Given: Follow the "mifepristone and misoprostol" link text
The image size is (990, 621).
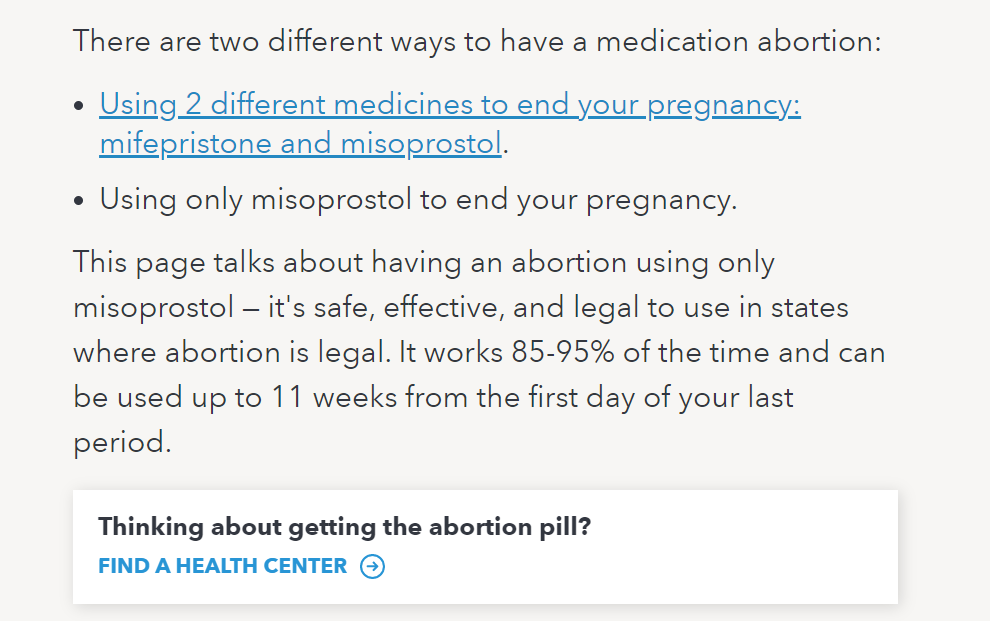Looking at the screenshot, I should coord(300,144).
